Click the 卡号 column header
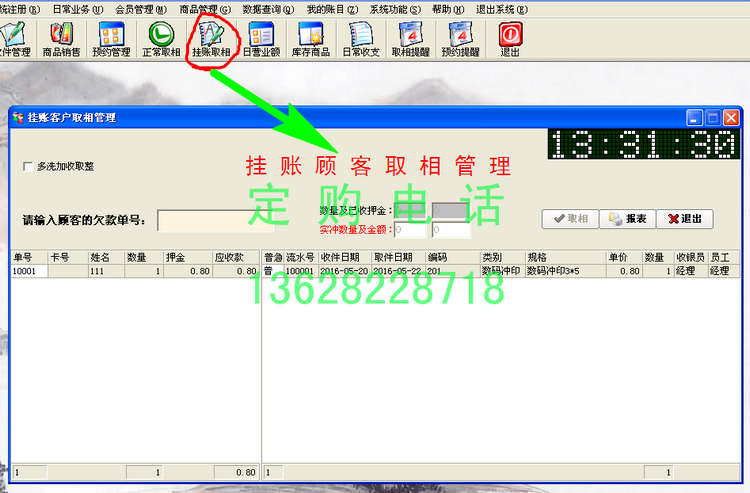This screenshot has width=750, height=493. pos(68,257)
